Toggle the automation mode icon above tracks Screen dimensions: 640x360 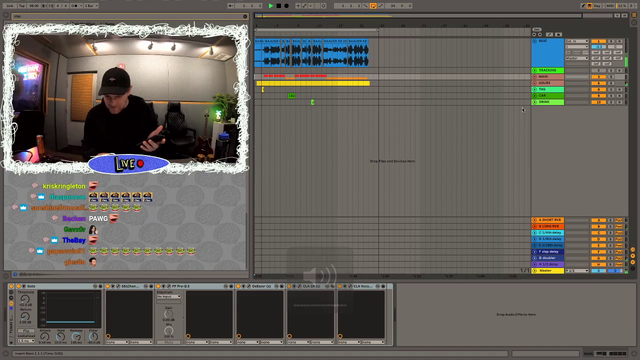click(549, 35)
